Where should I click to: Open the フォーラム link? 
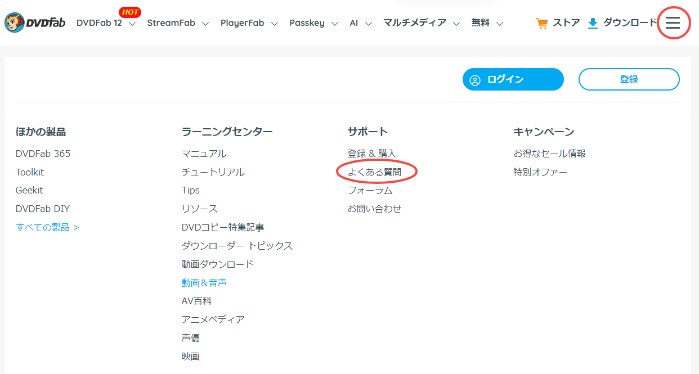(370, 190)
